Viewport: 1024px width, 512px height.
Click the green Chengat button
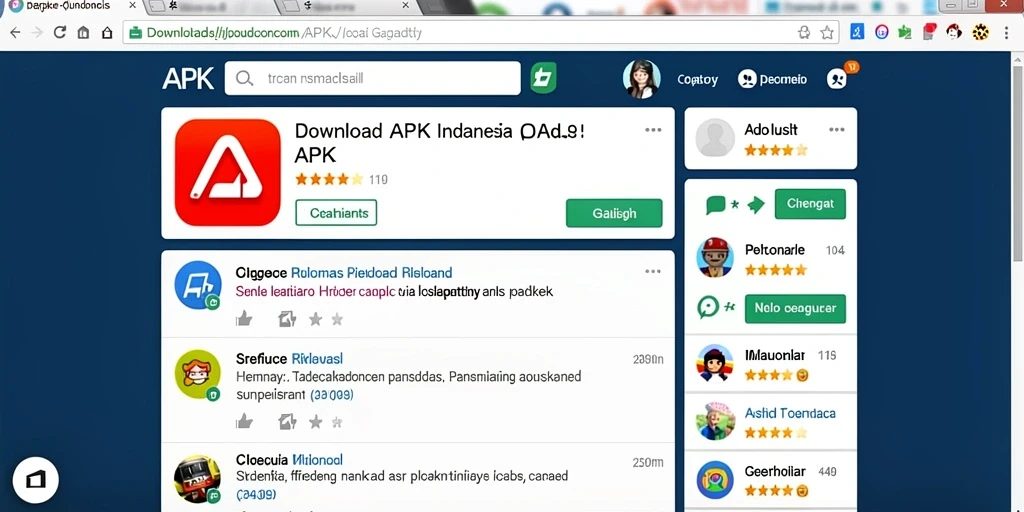[810, 204]
